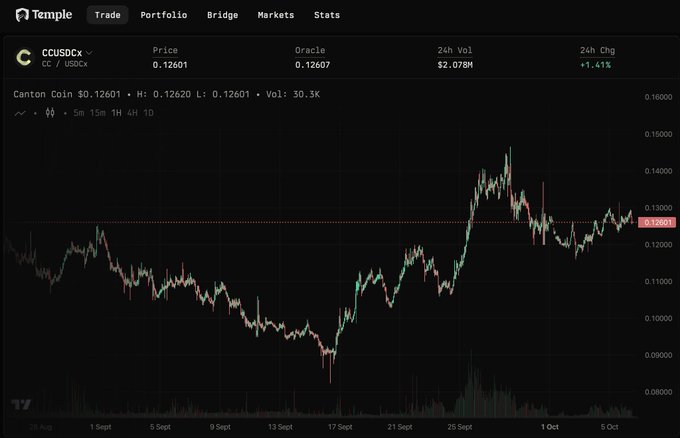This screenshot has width=680, height=438.
Task: Click the 17 Sept date on time axis
Action: click(340, 427)
